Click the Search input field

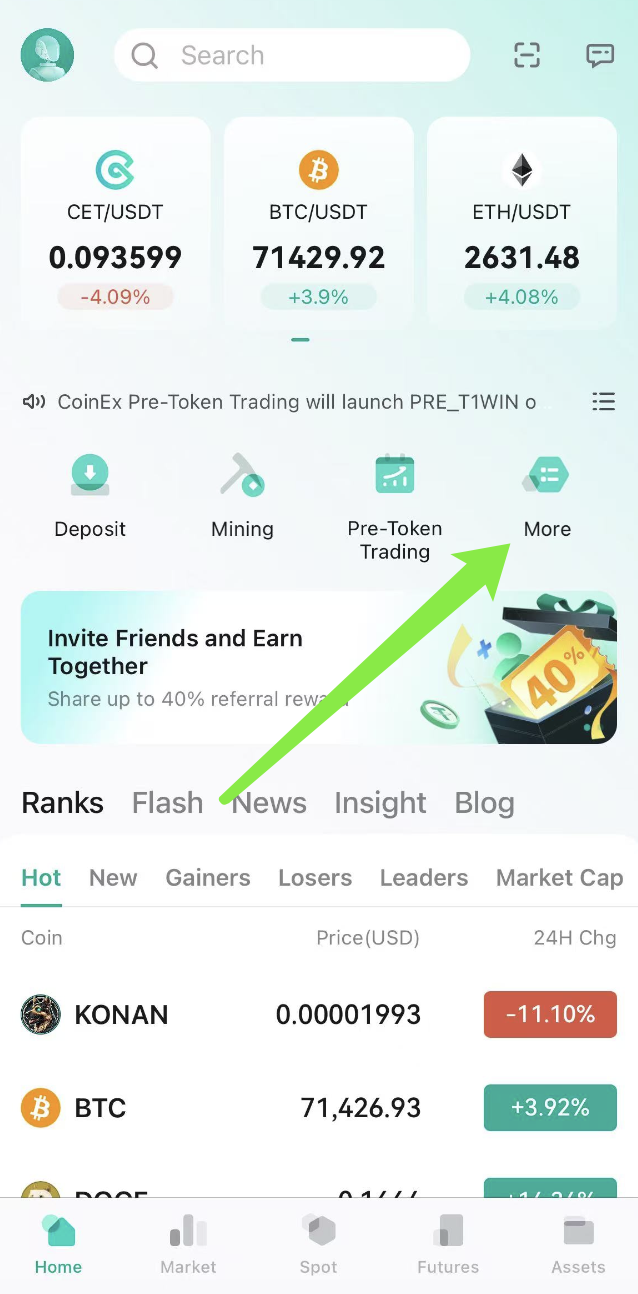[x=292, y=55]
